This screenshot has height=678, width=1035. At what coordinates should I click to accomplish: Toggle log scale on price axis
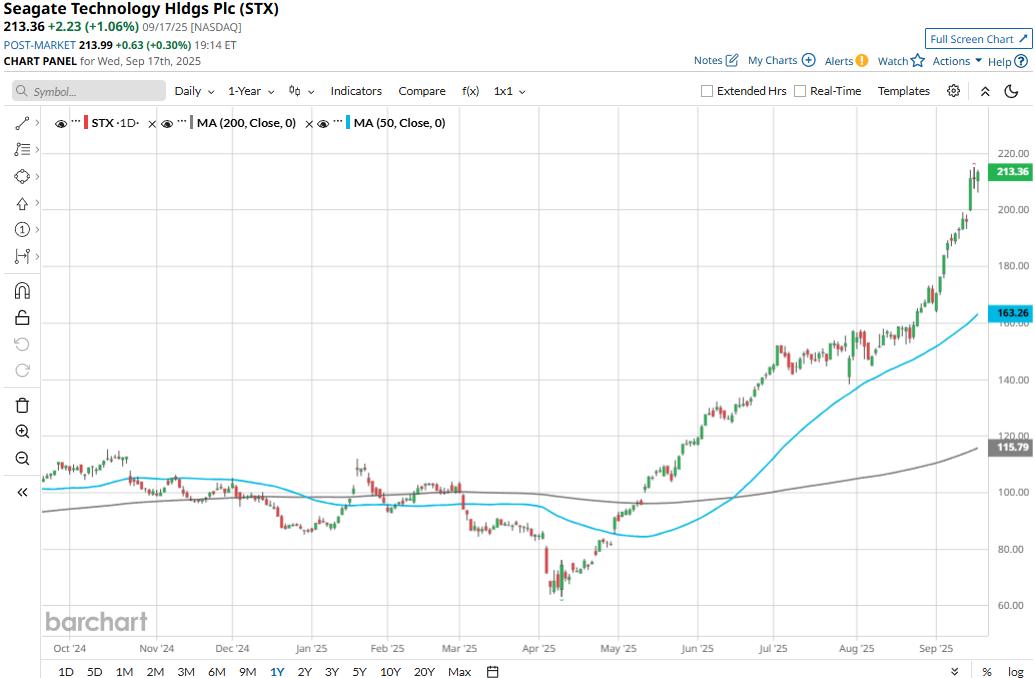click(x=1015, y=671)
